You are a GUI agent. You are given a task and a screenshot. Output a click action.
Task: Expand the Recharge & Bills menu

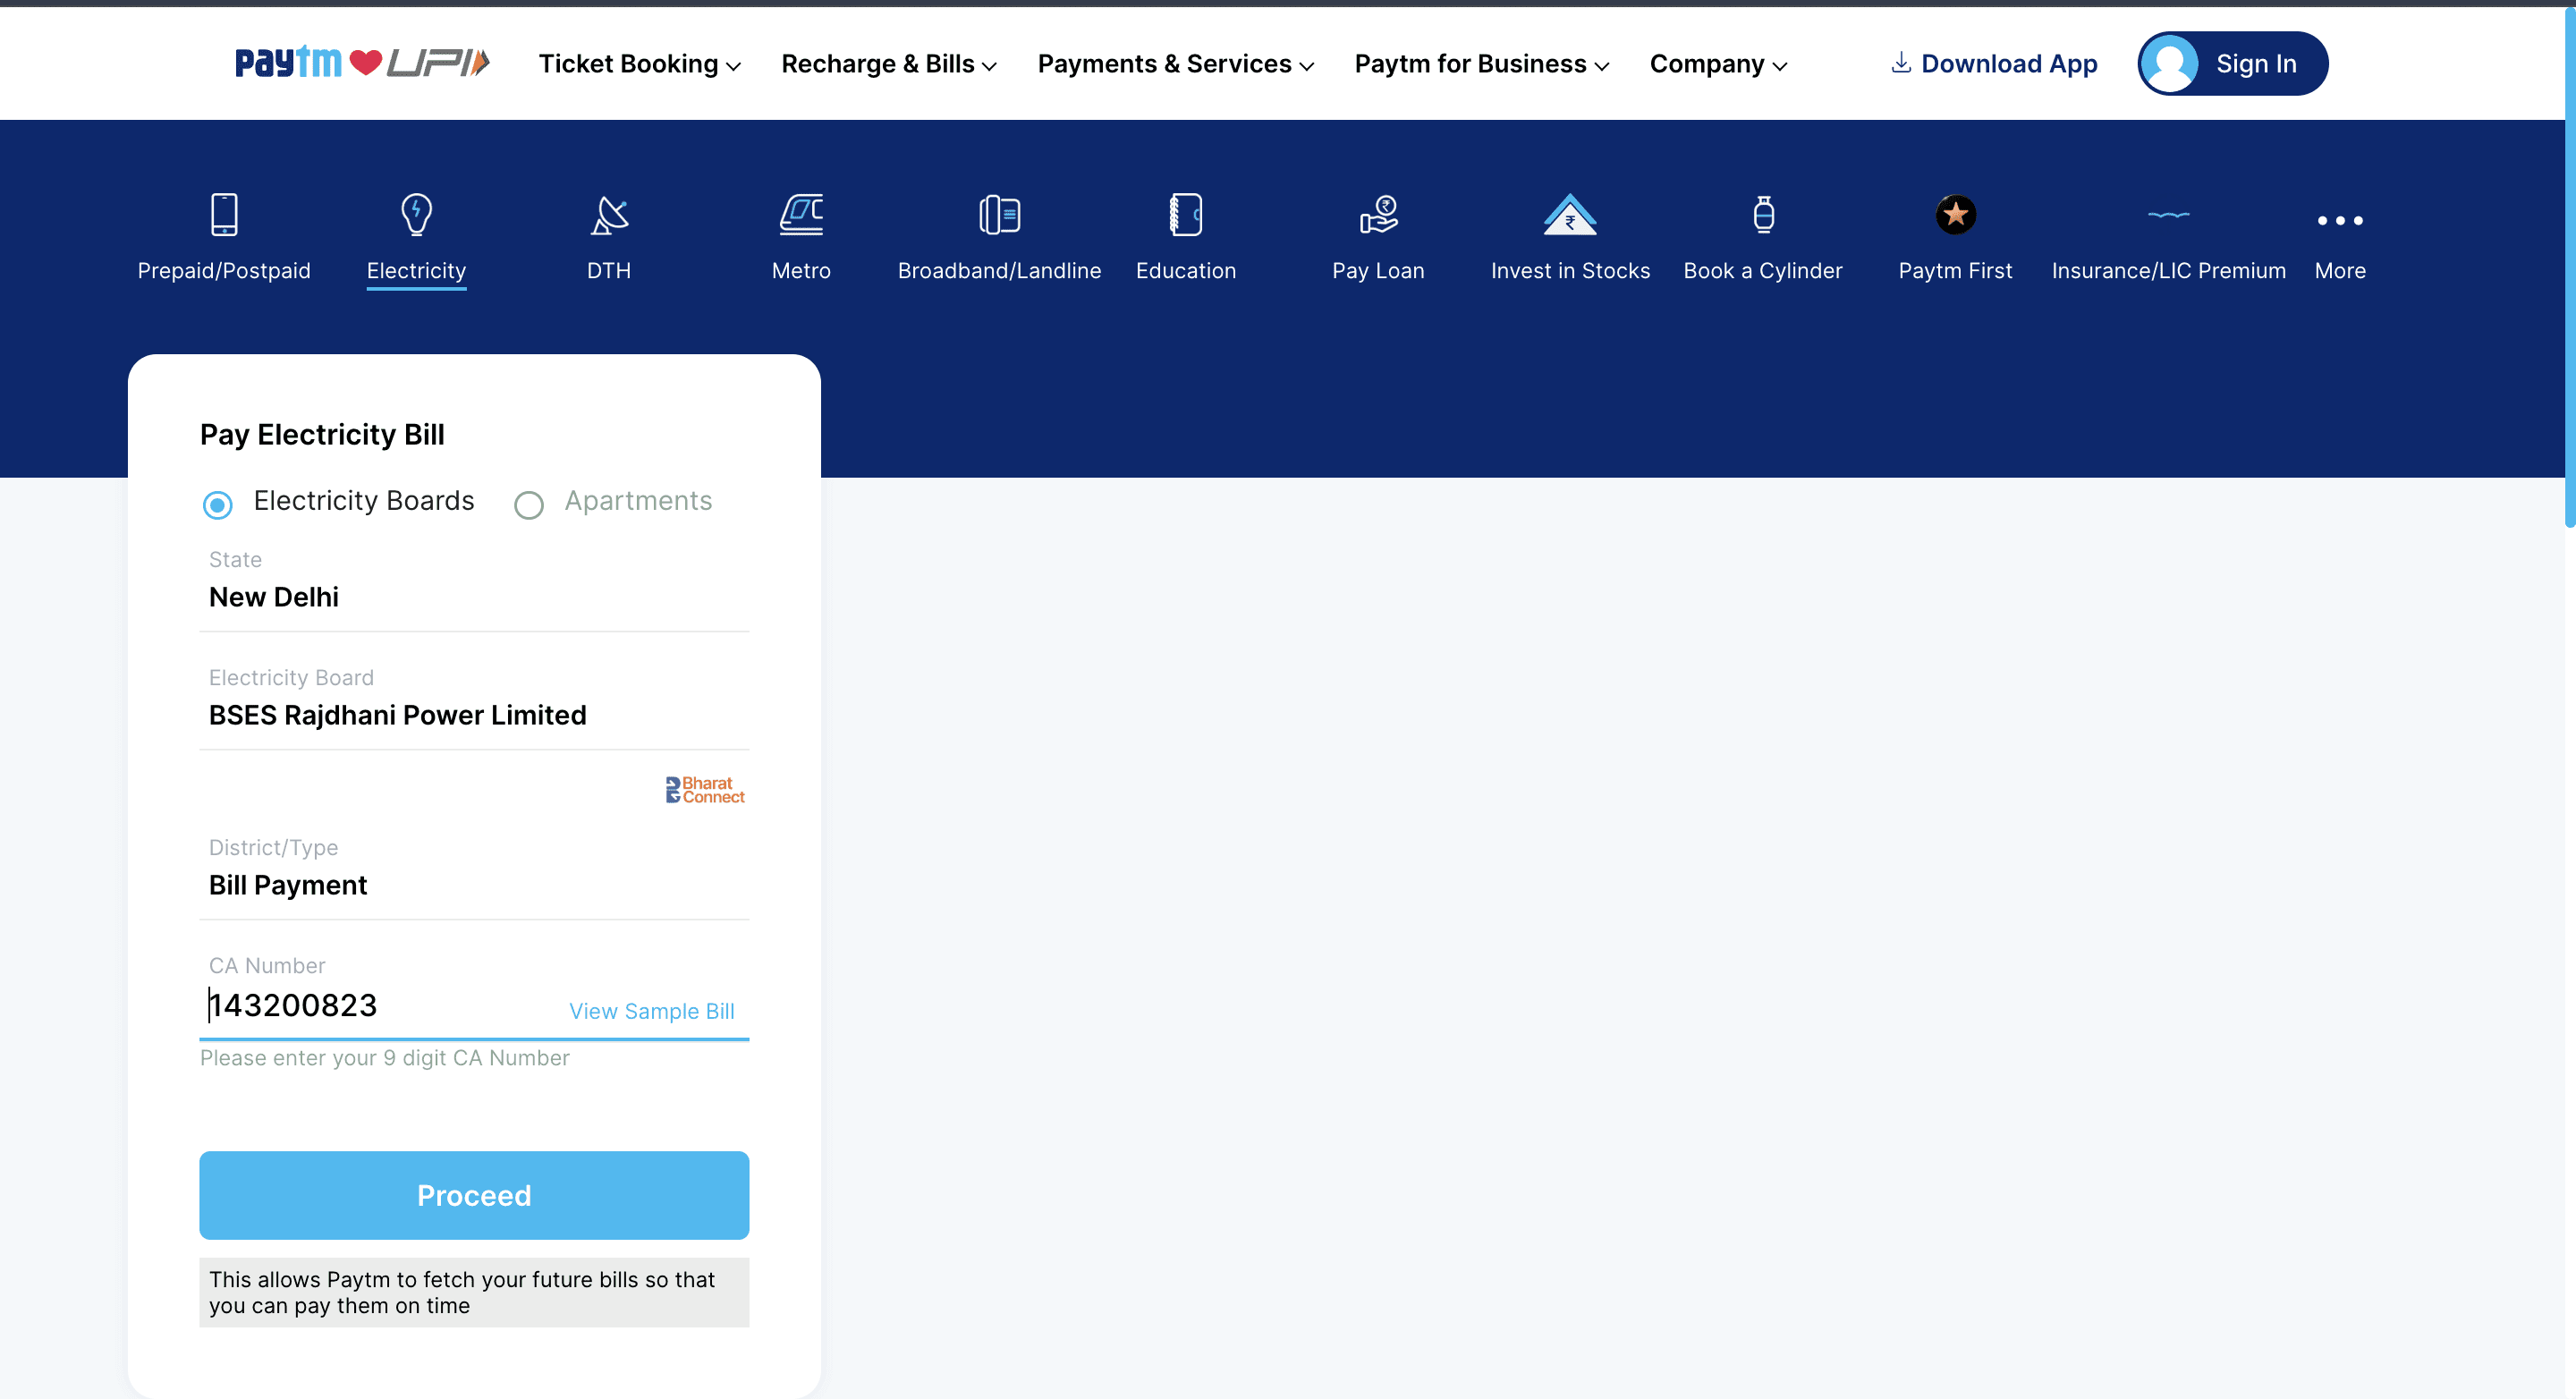(888, 64)
